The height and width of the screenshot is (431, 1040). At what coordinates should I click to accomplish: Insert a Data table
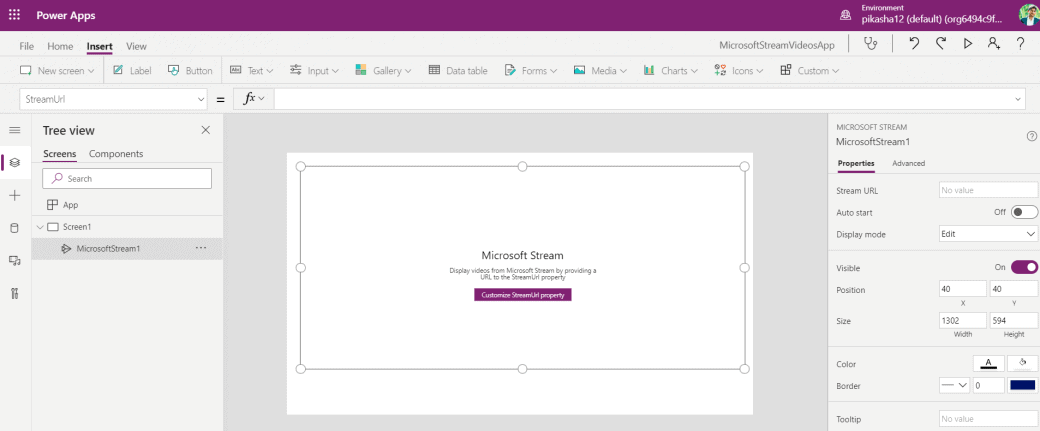tap(458, 70)
